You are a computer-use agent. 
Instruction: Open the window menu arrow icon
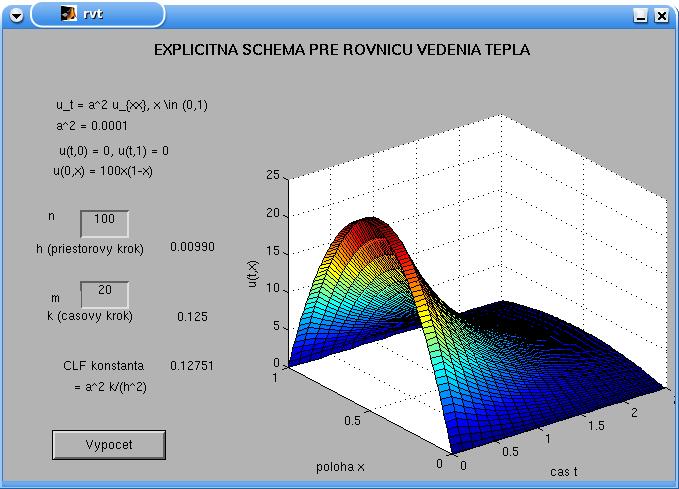(16, 16)
